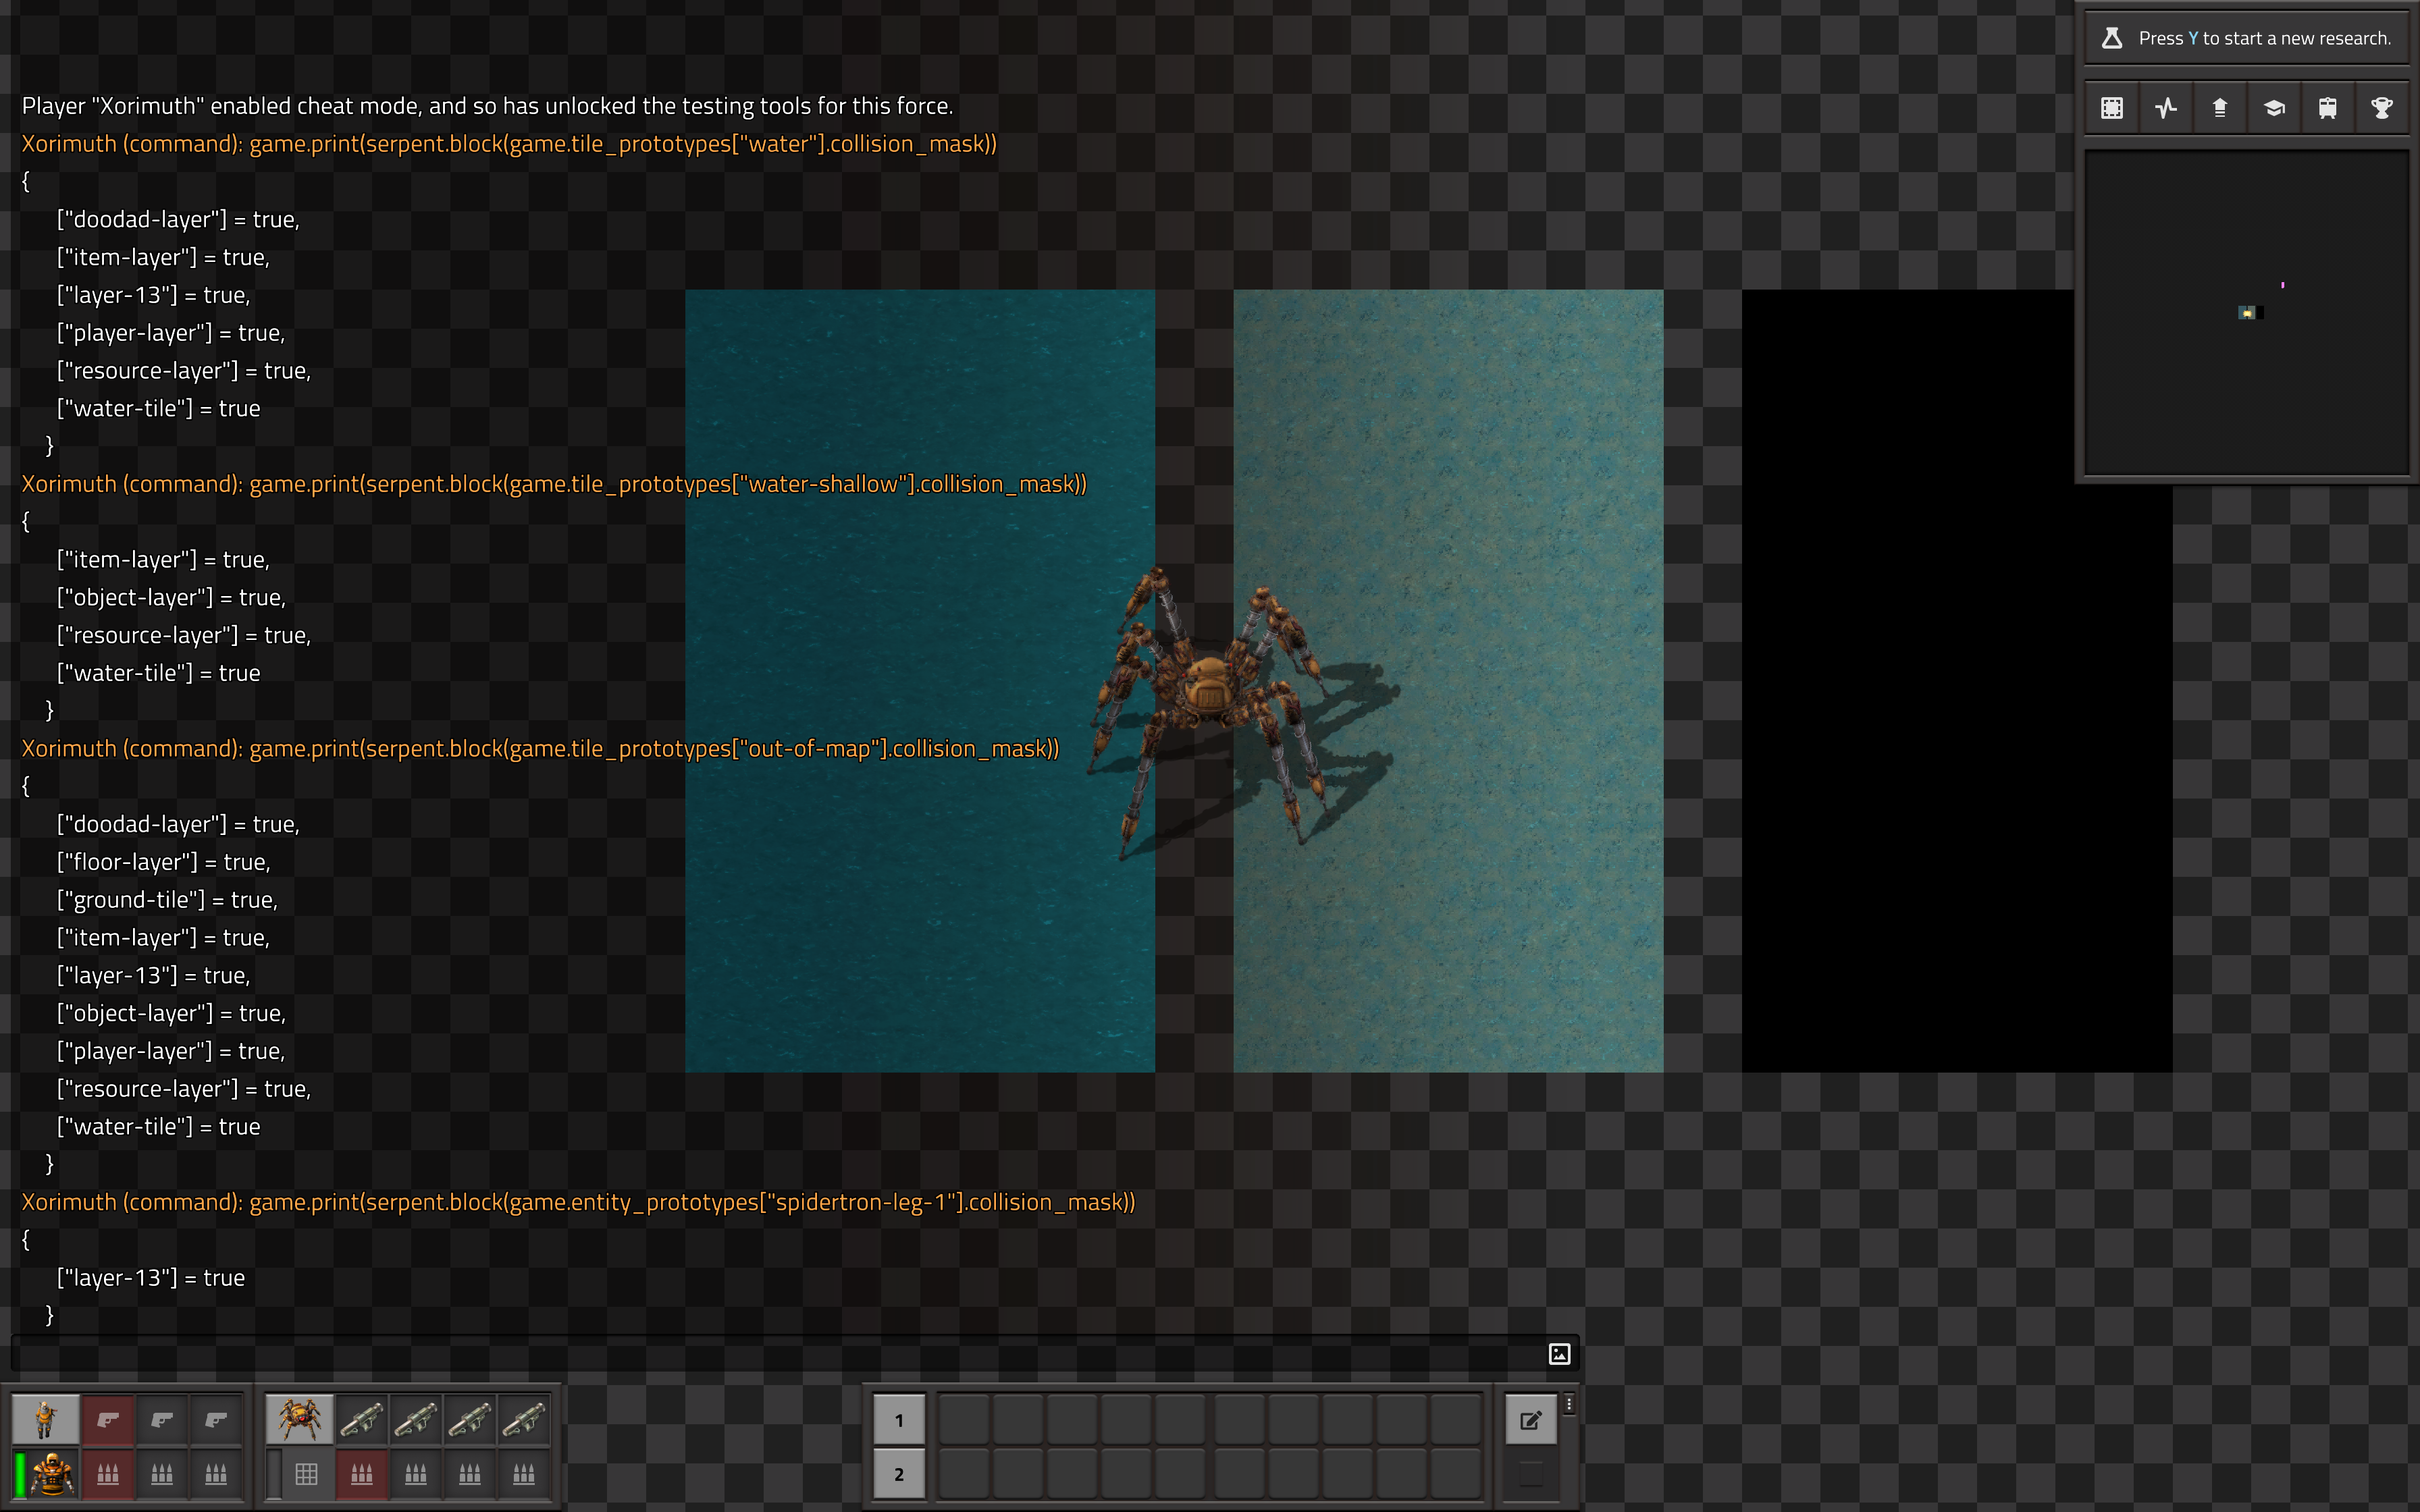Open the achievements trophy icon
The height and width of the screenshot is (1512, 2420).
(x=2381, y=108)
